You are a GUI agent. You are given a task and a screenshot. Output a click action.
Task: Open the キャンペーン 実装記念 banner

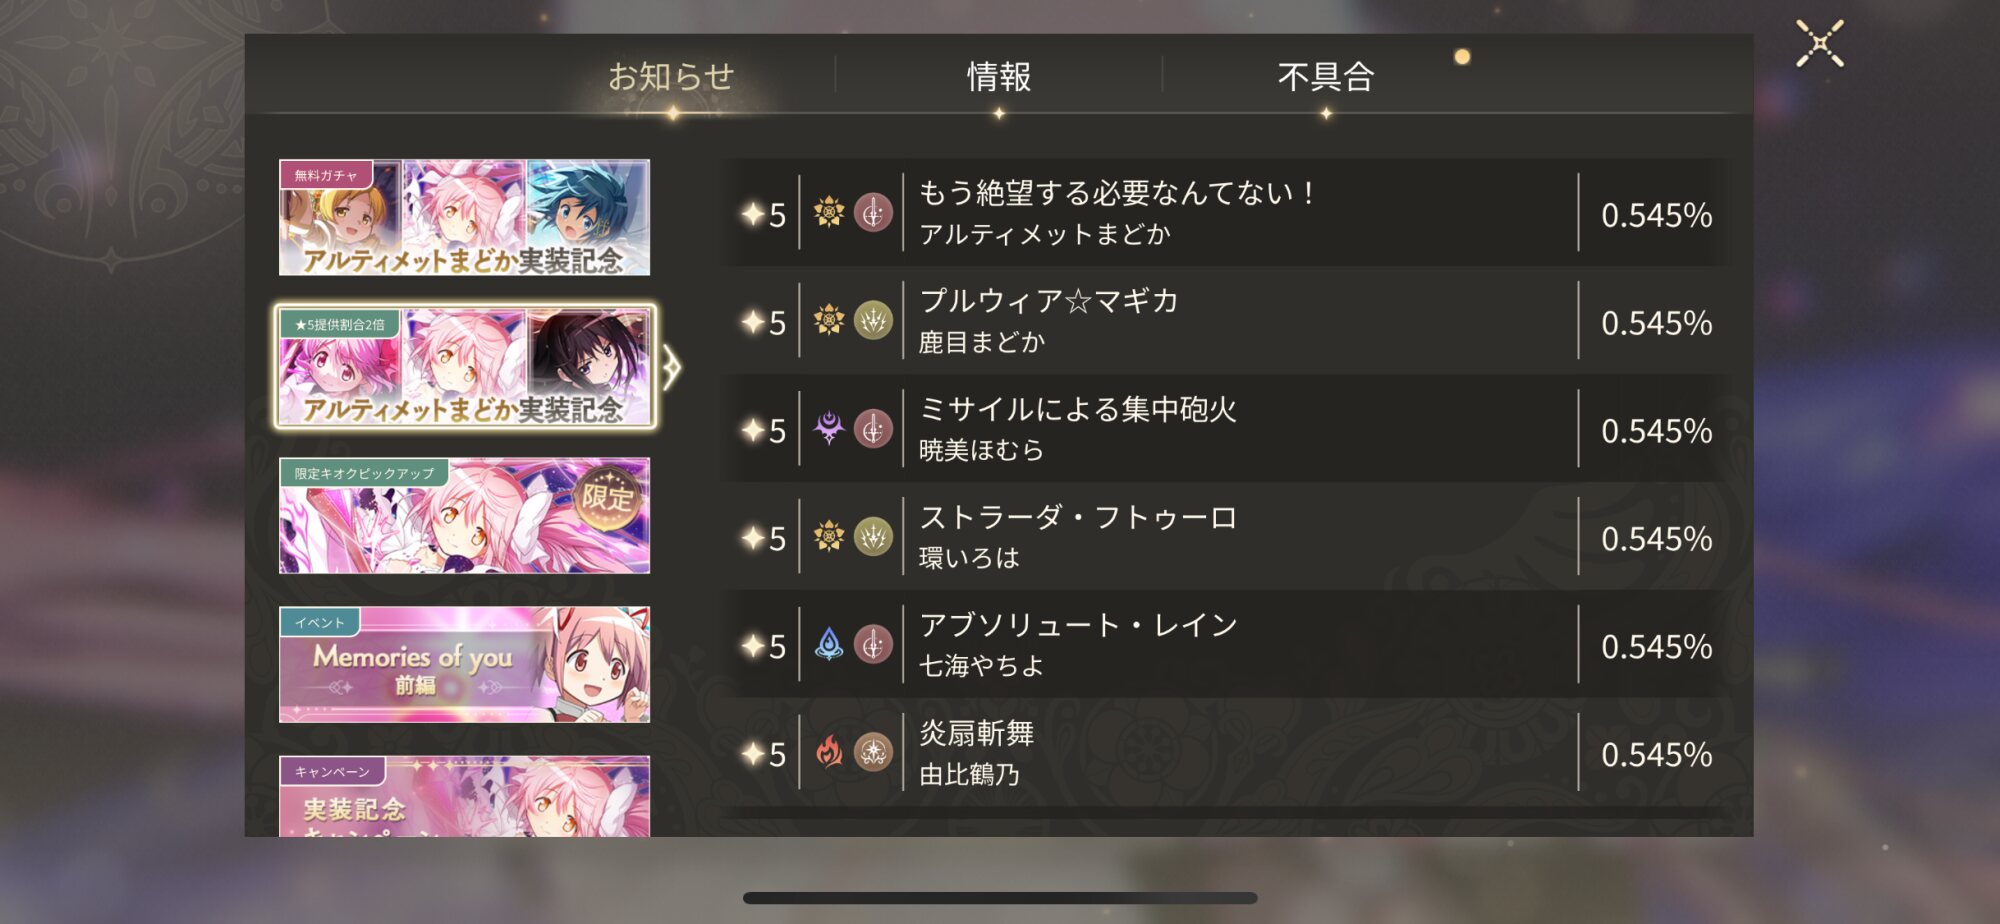tap(464, 796)
